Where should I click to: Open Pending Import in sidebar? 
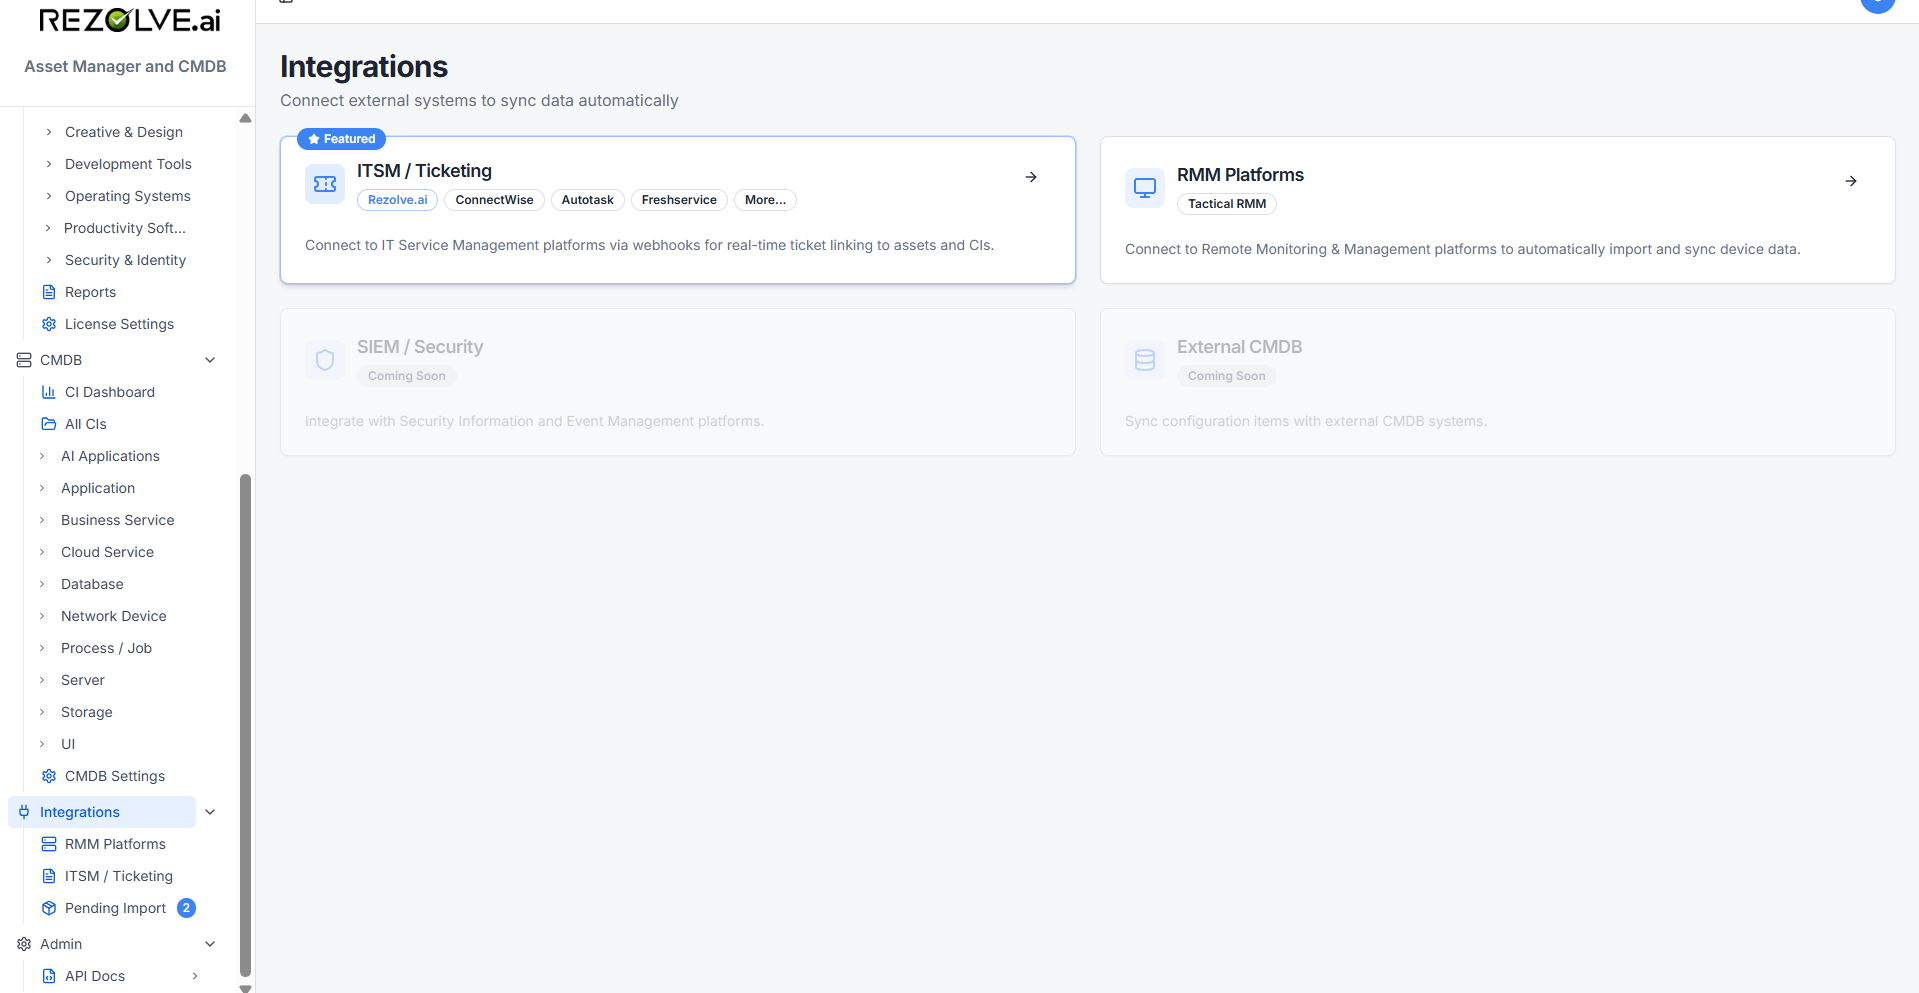pos(115,908)
